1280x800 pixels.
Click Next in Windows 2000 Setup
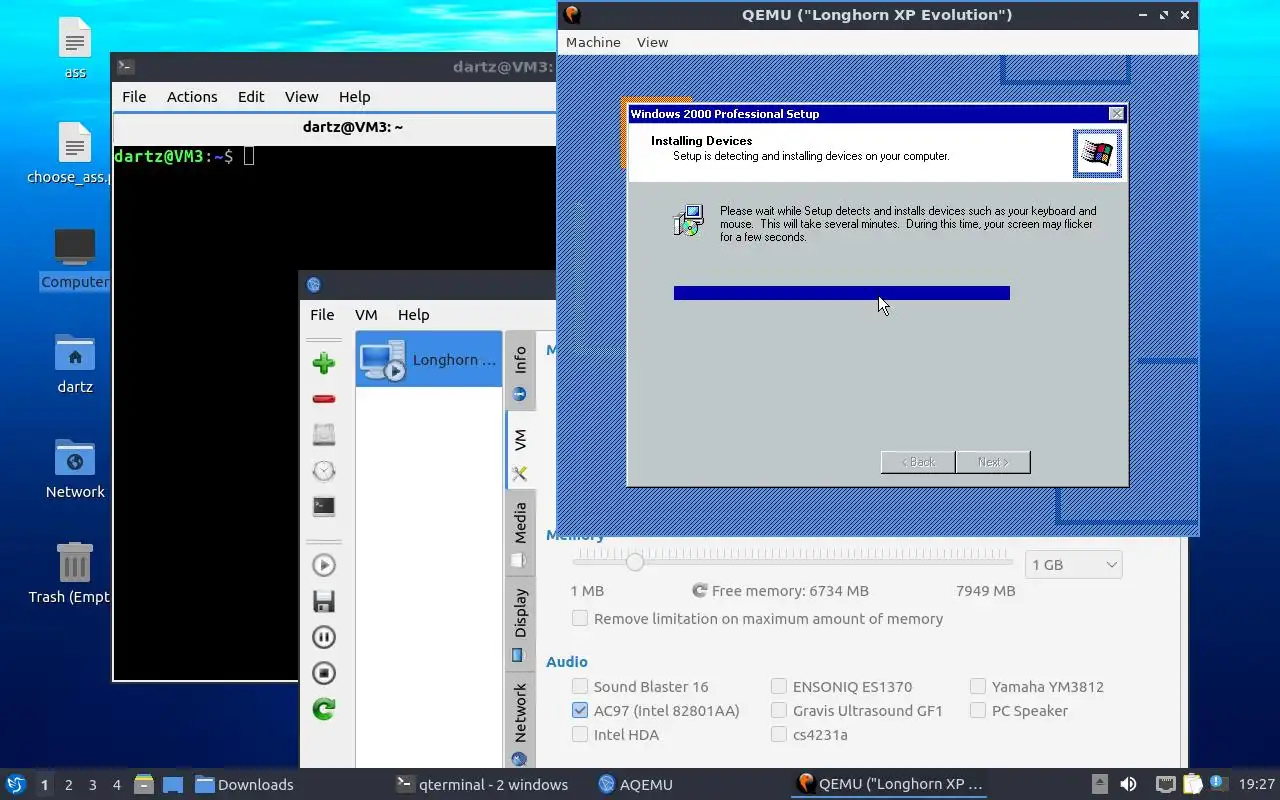point(992,462)
